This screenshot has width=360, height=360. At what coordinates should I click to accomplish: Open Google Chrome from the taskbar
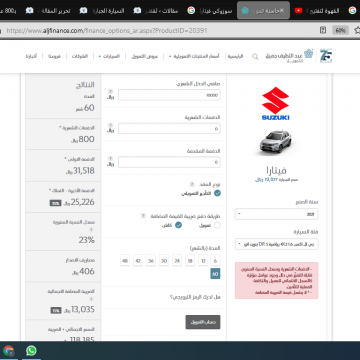(9, 350)
